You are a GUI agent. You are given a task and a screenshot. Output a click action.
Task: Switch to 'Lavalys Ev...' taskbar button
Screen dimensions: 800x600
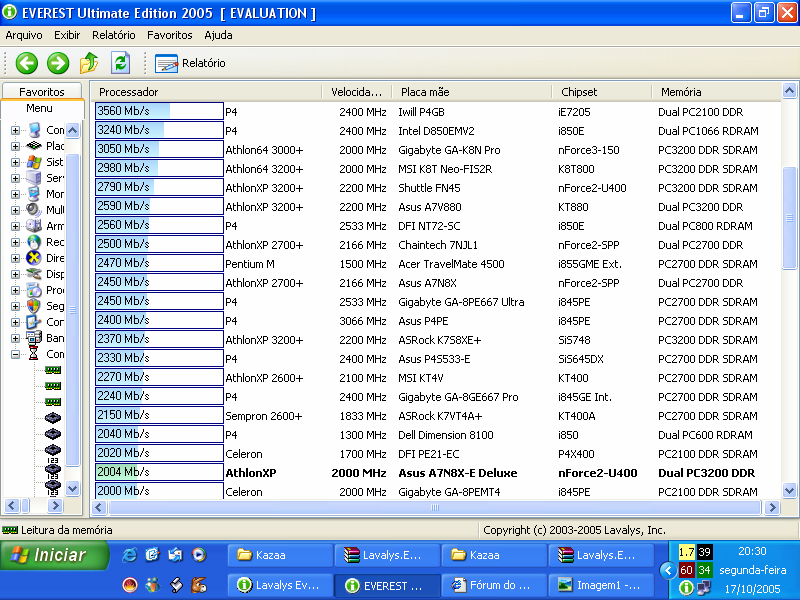[280, 585]
